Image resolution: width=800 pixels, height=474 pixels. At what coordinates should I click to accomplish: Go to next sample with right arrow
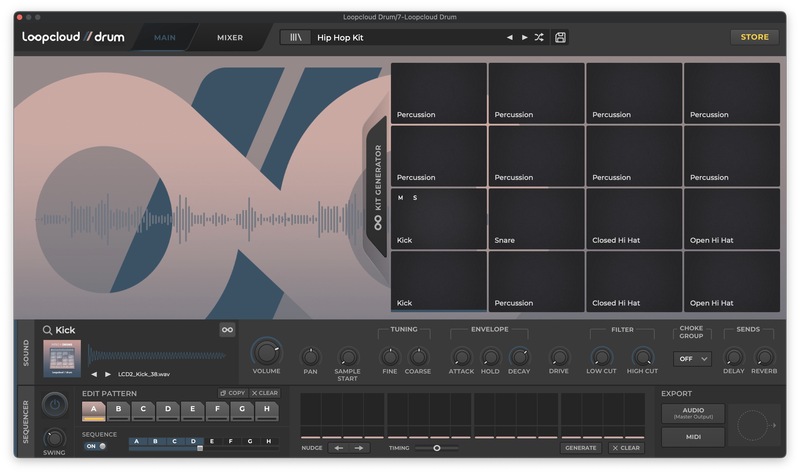click(107, 374)
